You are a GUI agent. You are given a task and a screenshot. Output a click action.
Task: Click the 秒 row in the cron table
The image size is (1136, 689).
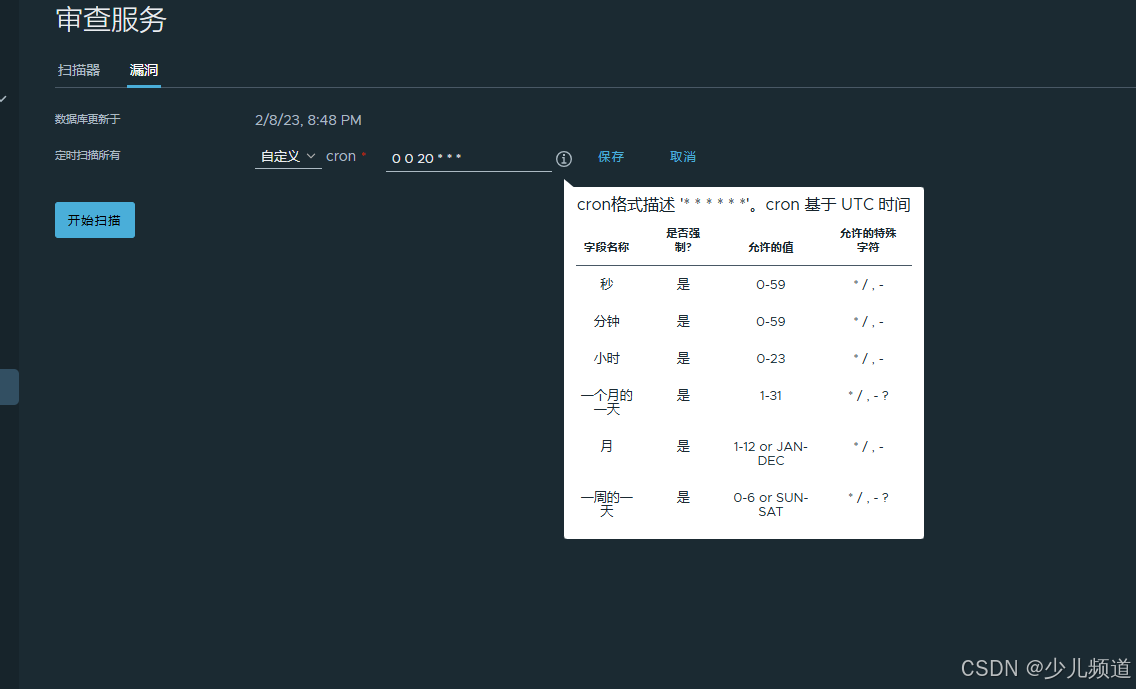(x=606, y=284)
